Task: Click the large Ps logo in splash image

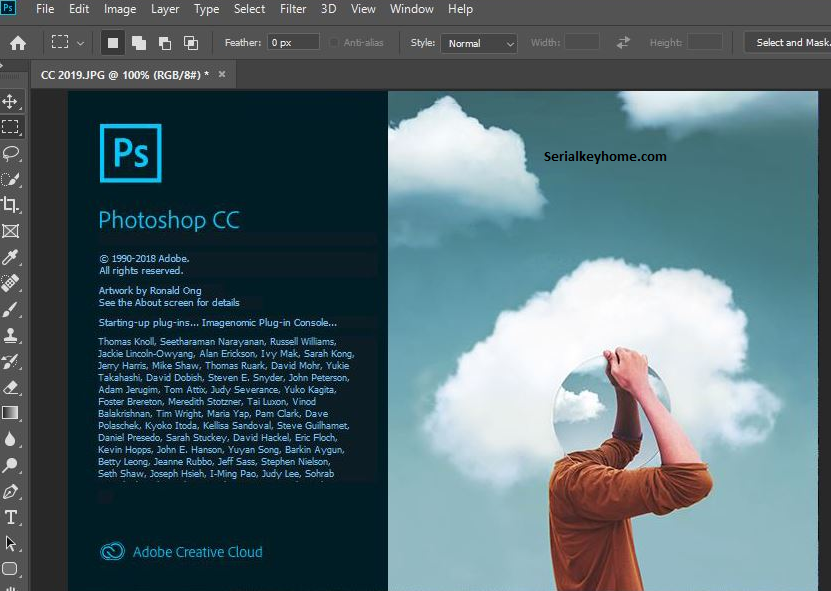Action: tap(131, 153)
